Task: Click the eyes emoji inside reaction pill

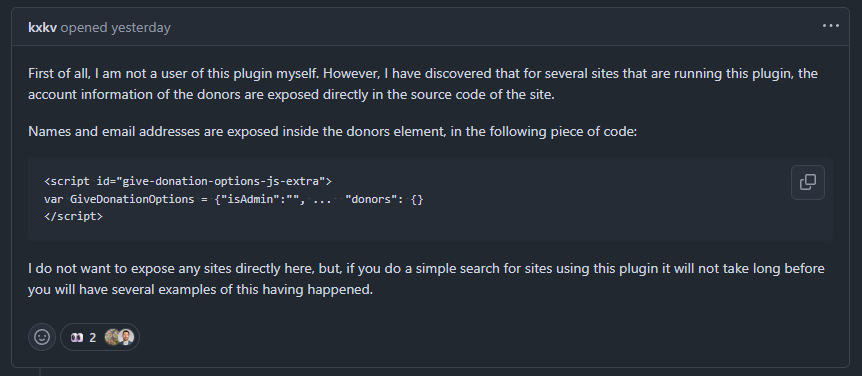Action: 77,338
